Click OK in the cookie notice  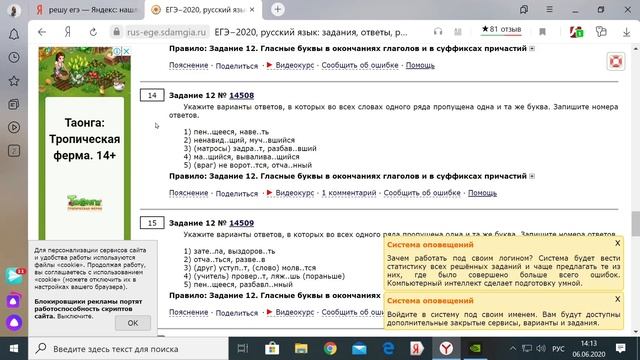click(x=133, y=323)
